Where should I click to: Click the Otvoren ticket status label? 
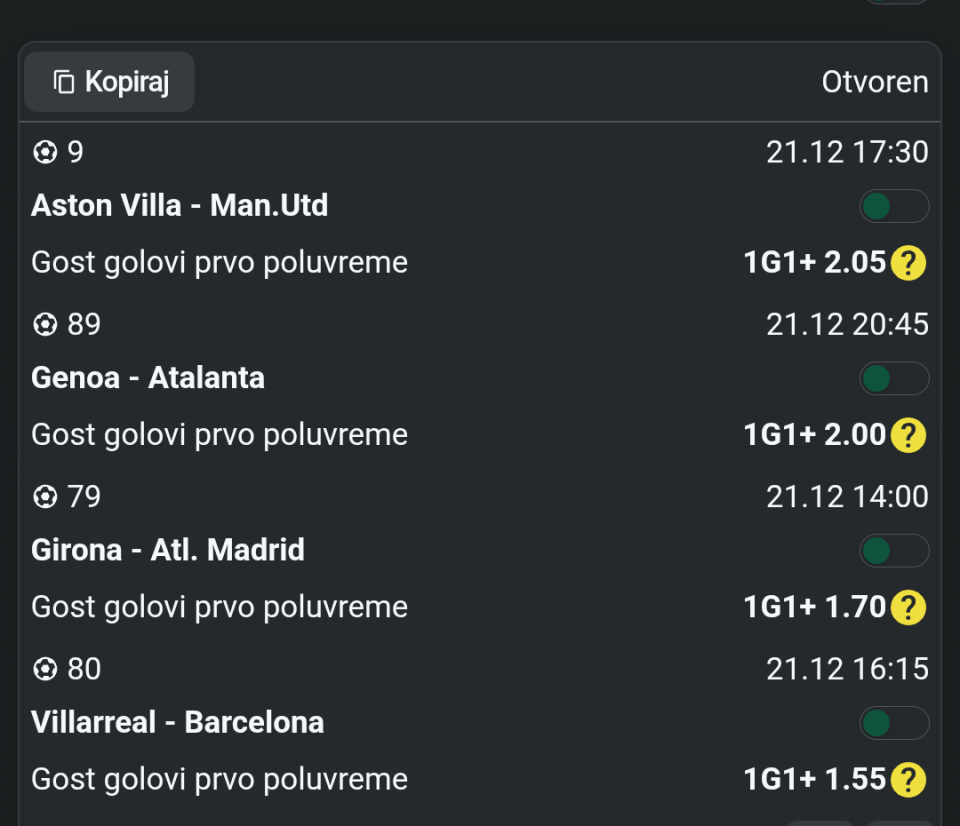tap(874, 82)
